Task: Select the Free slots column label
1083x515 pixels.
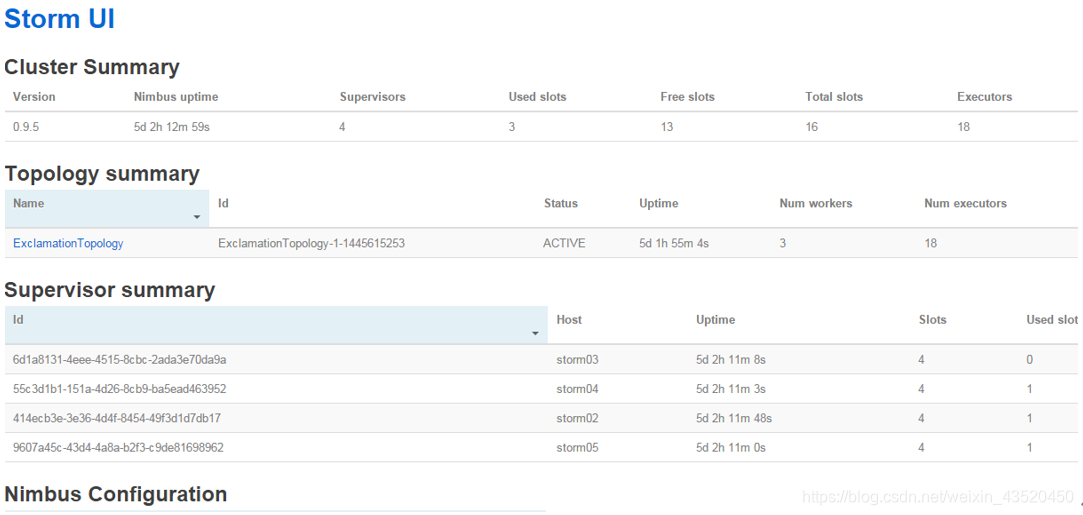Action: click(x=687, y=97)
